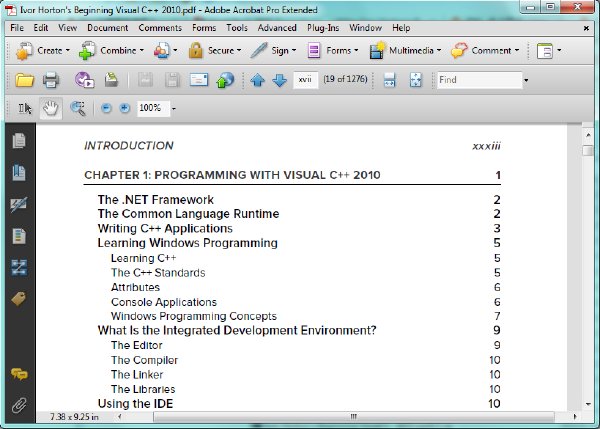
Task: Go to previous page with up arrow
Action: click(x=258, y=80)
